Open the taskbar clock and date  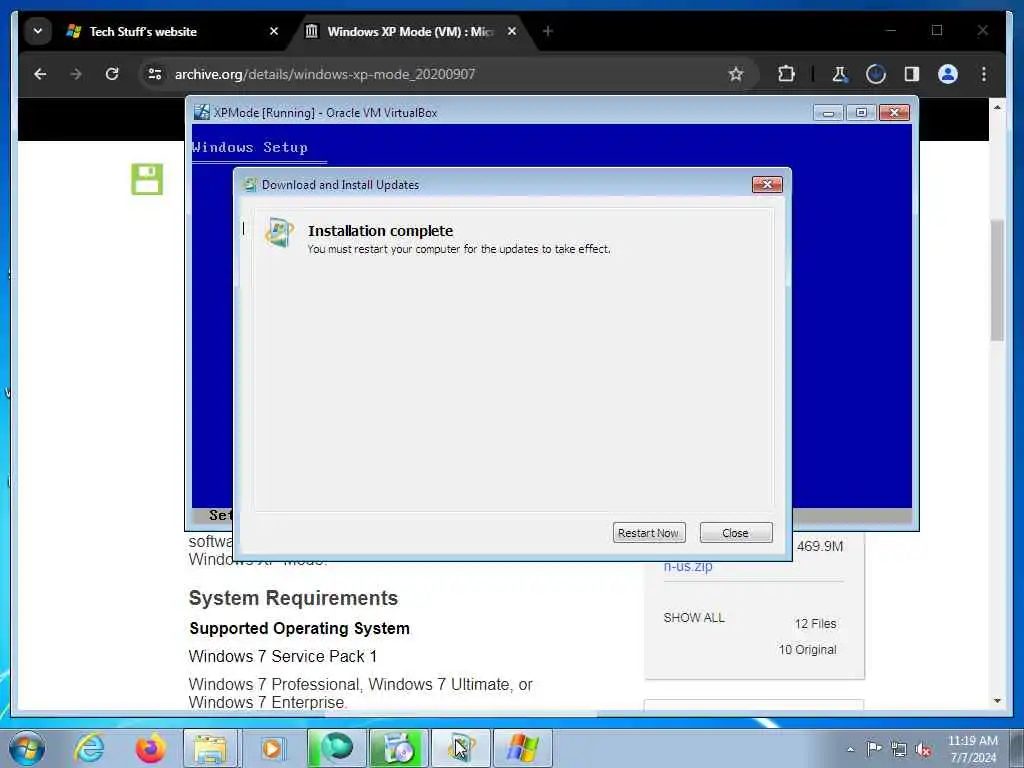pos(972,749)
